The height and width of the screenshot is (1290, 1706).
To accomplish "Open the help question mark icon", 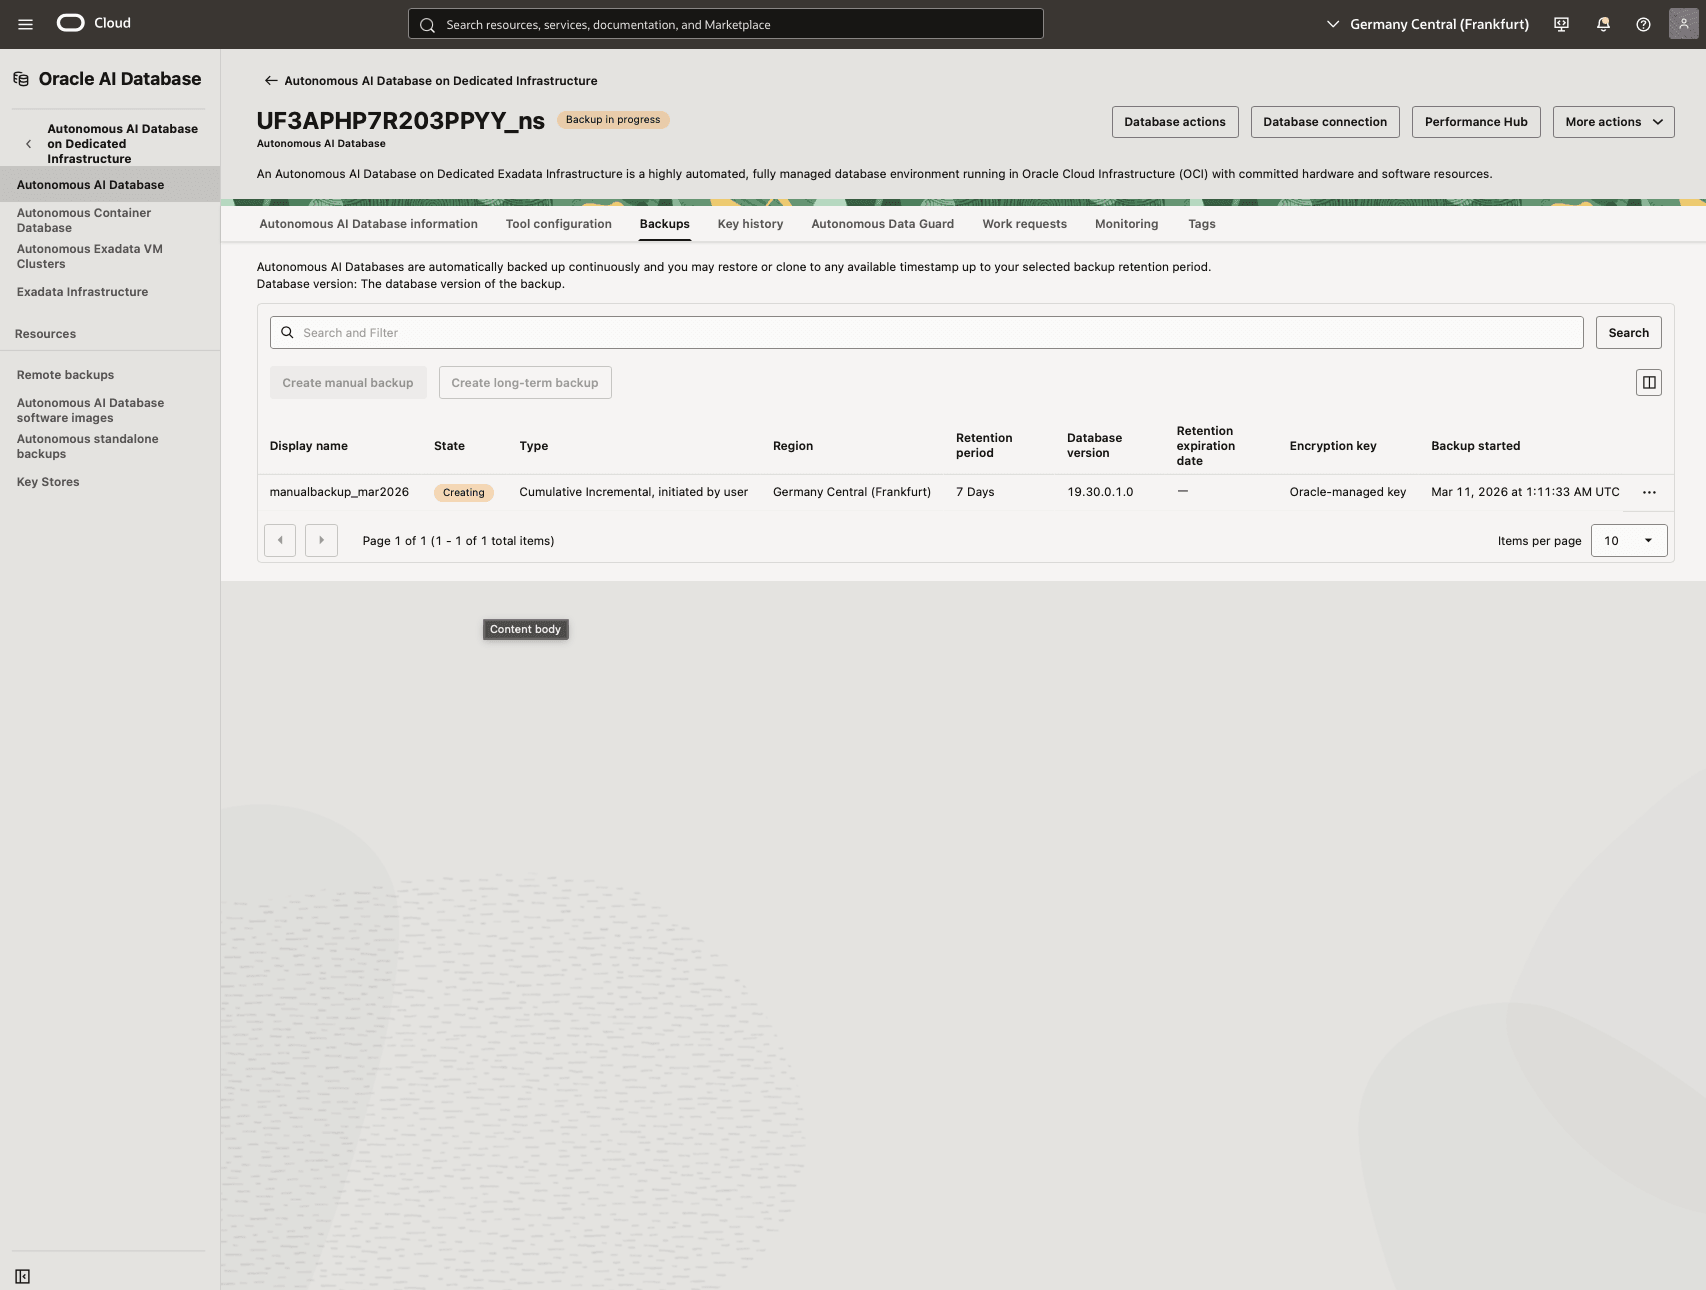I will pyautogui.click(x=1643, y=24).
